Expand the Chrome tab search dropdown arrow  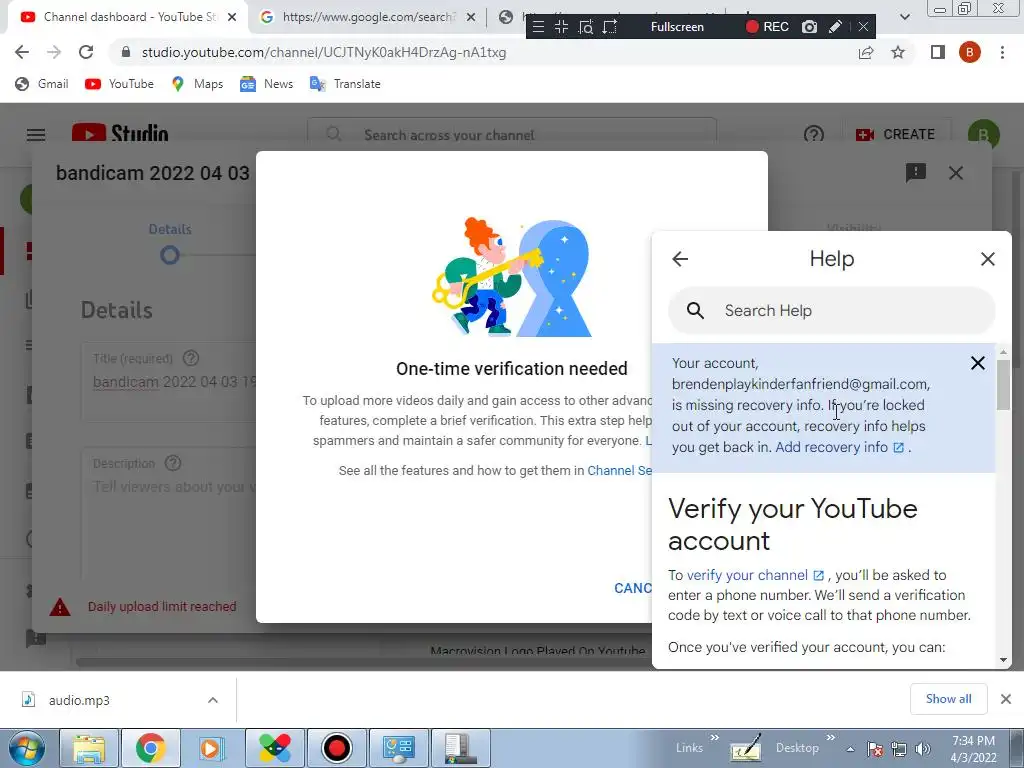[904, 17]
